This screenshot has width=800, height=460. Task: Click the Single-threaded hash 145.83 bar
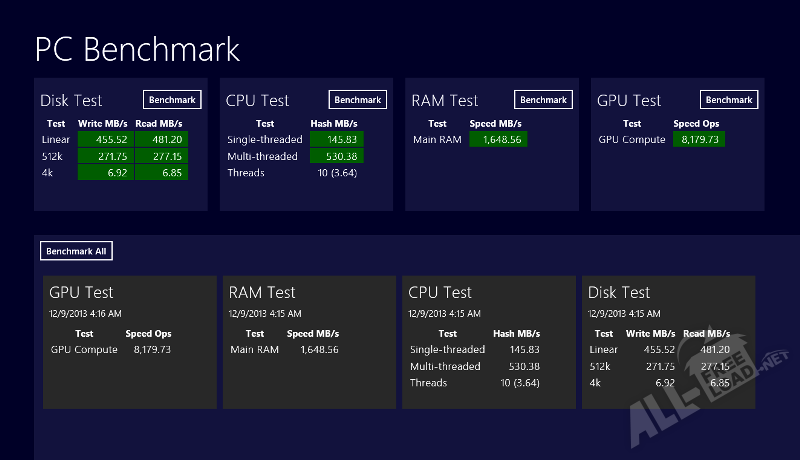(x=337, y=140)
